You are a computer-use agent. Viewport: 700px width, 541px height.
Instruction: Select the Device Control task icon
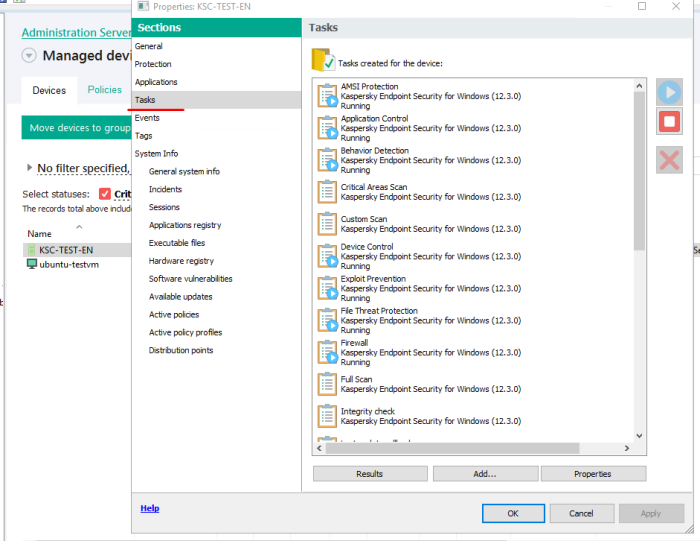click(x=328, y=256)
